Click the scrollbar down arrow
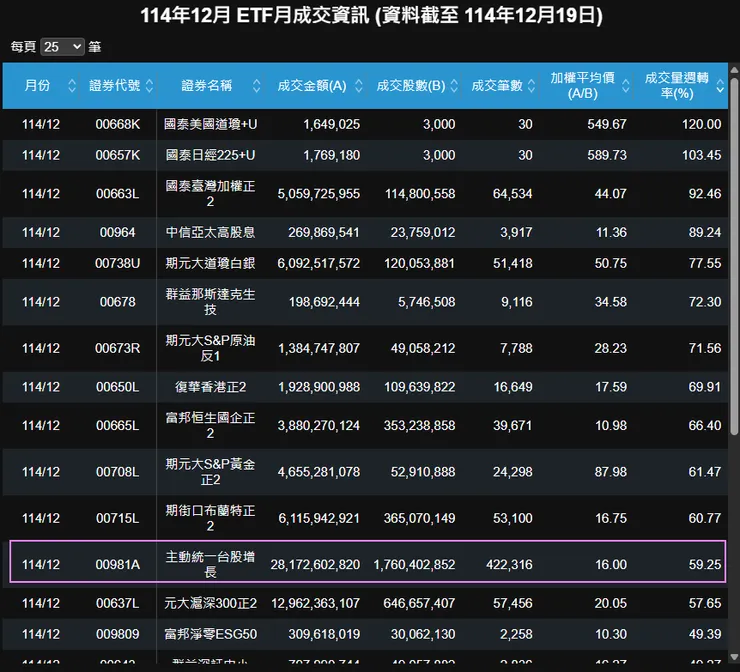Viewport: 740px width, 672px height. tap(734, 656)
